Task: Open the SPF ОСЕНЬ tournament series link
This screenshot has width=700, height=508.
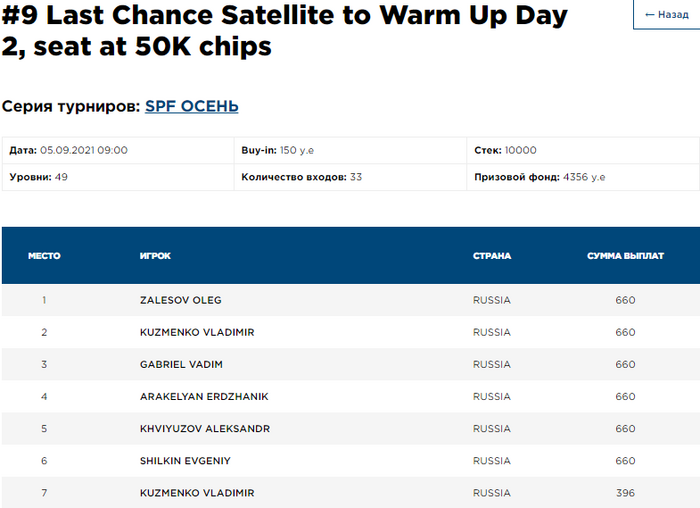Action: [x=191, y=106]
